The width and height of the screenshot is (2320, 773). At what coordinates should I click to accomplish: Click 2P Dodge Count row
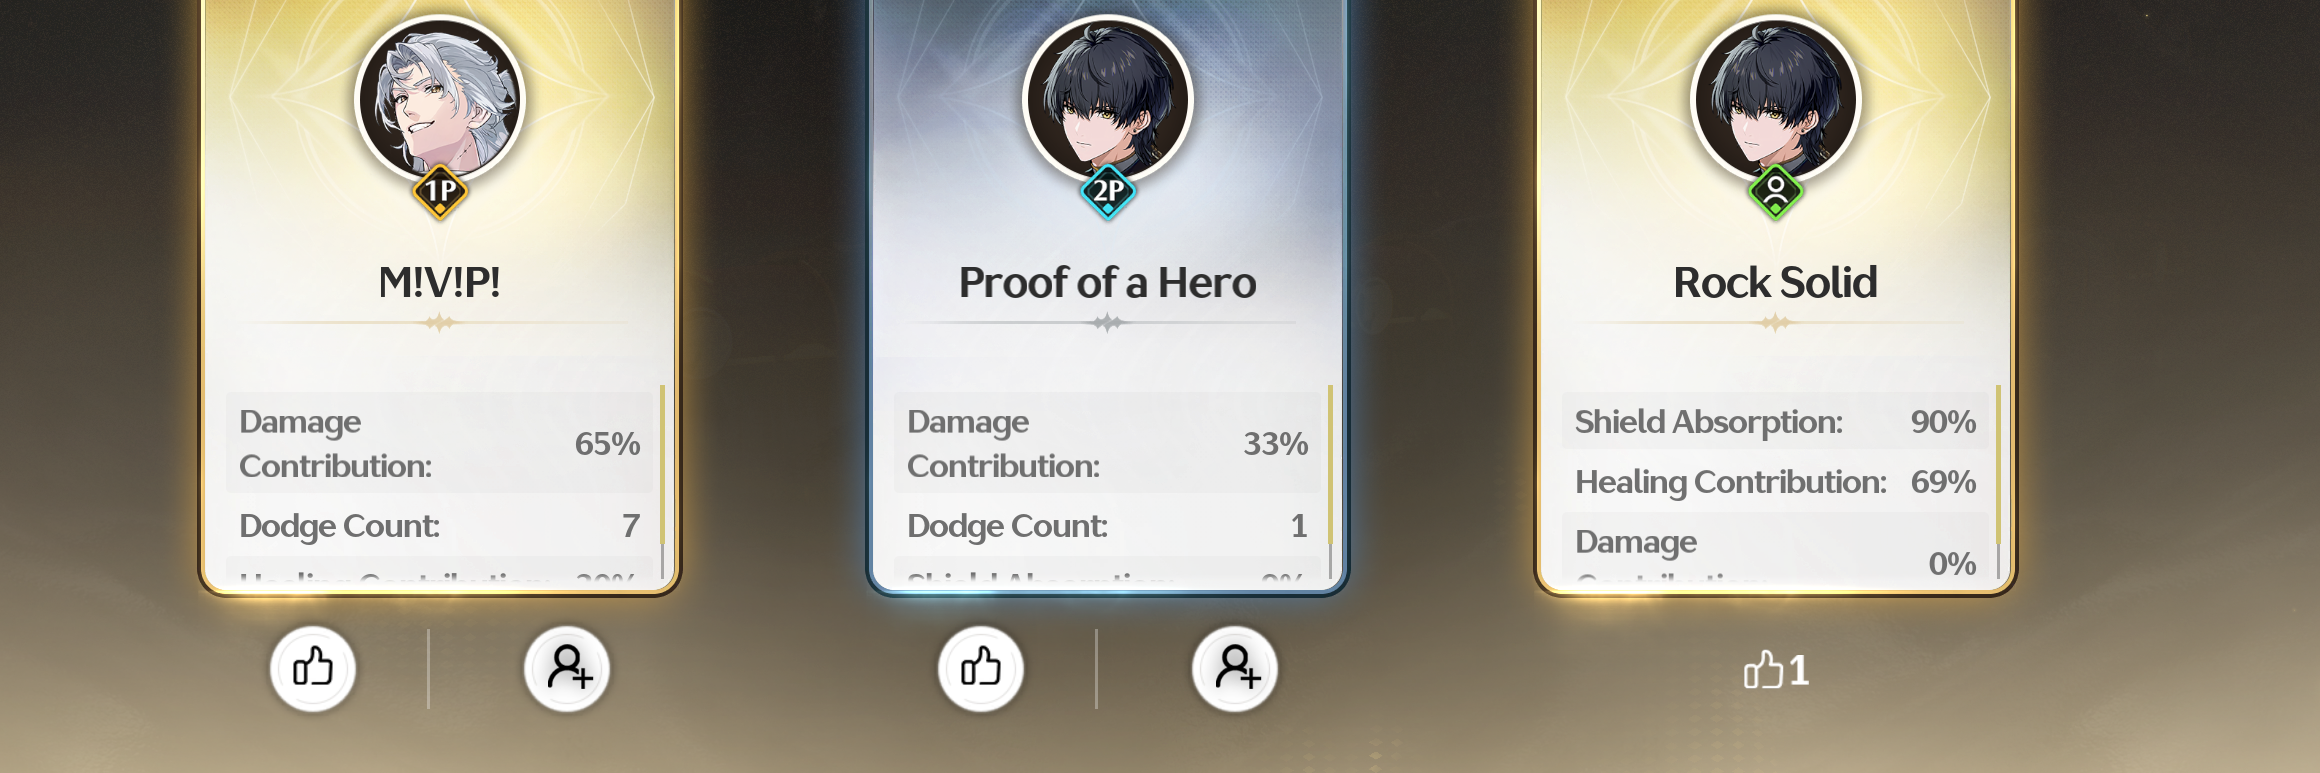pos(1108,525)
